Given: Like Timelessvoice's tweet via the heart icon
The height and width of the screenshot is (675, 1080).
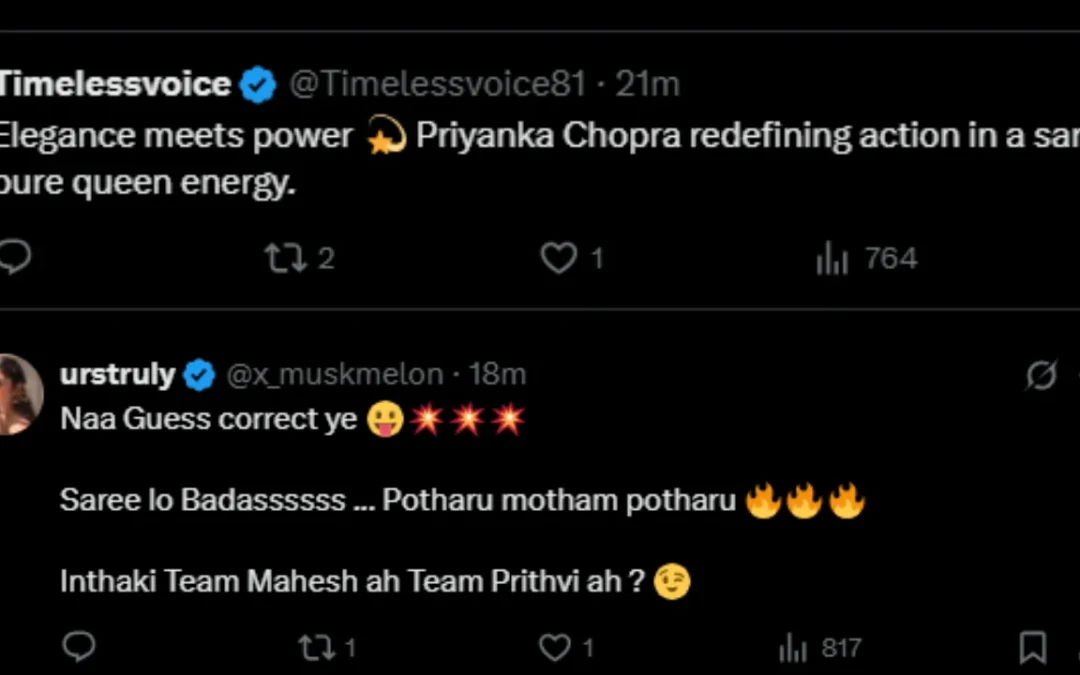Looking at the screenshot, I should point(557,258).
